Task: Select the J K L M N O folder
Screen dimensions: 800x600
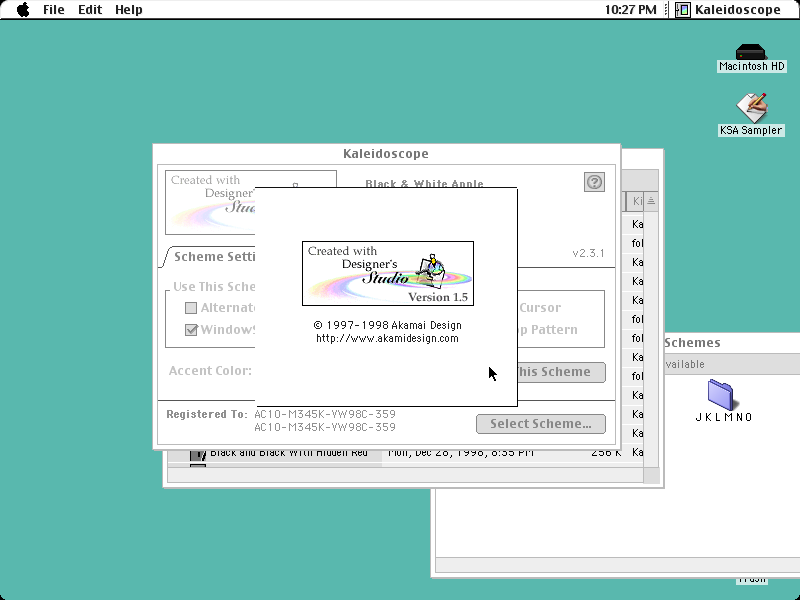Action: click(720, 395)
